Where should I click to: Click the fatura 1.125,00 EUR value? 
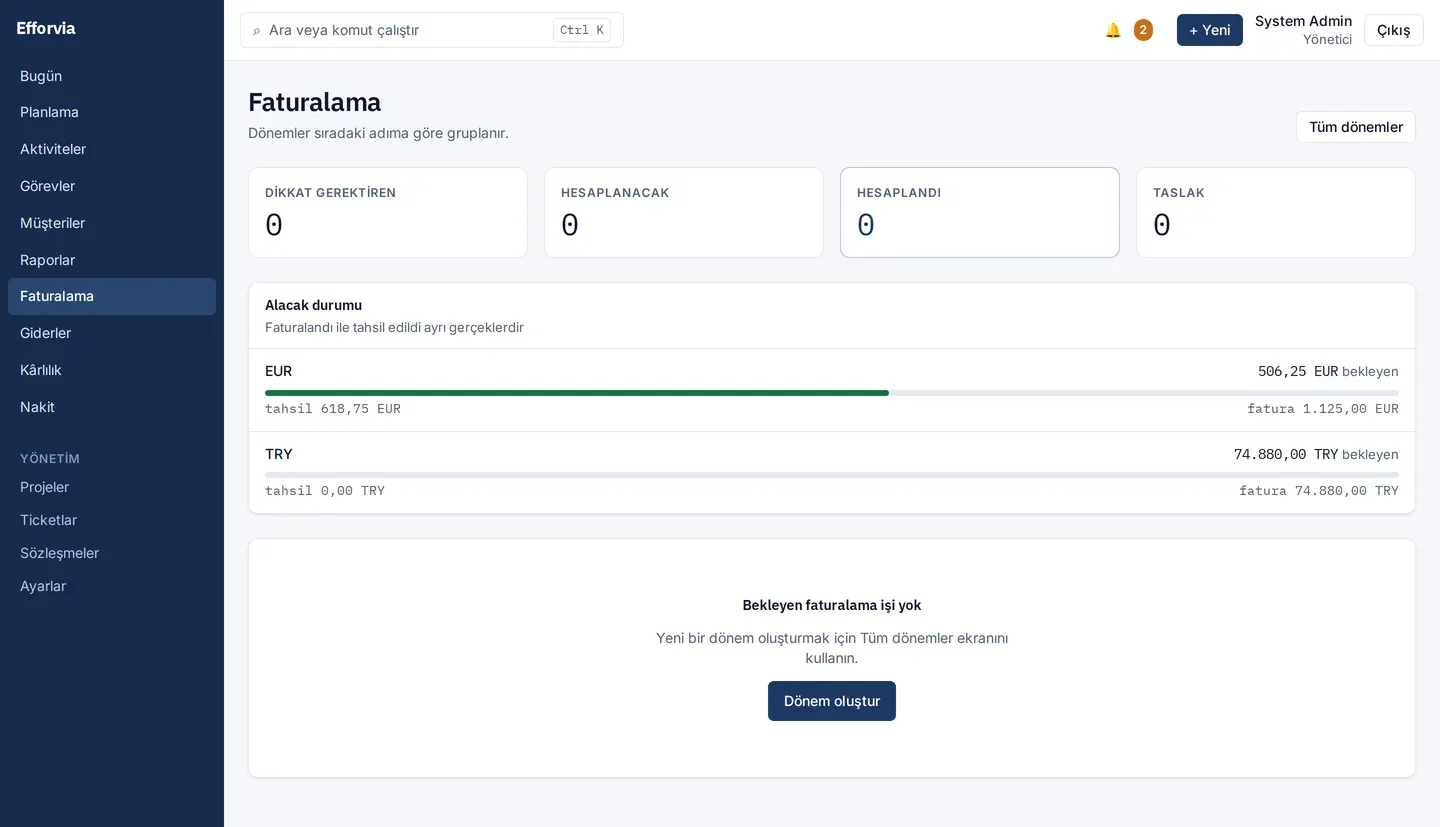point(1323,409)
